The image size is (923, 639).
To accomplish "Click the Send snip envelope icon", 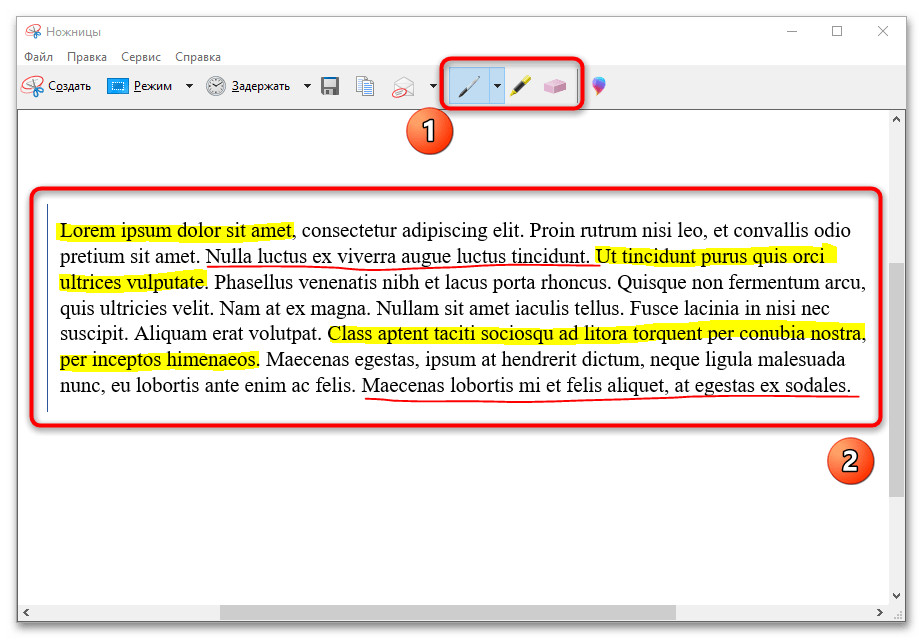I will pos(403,86).
